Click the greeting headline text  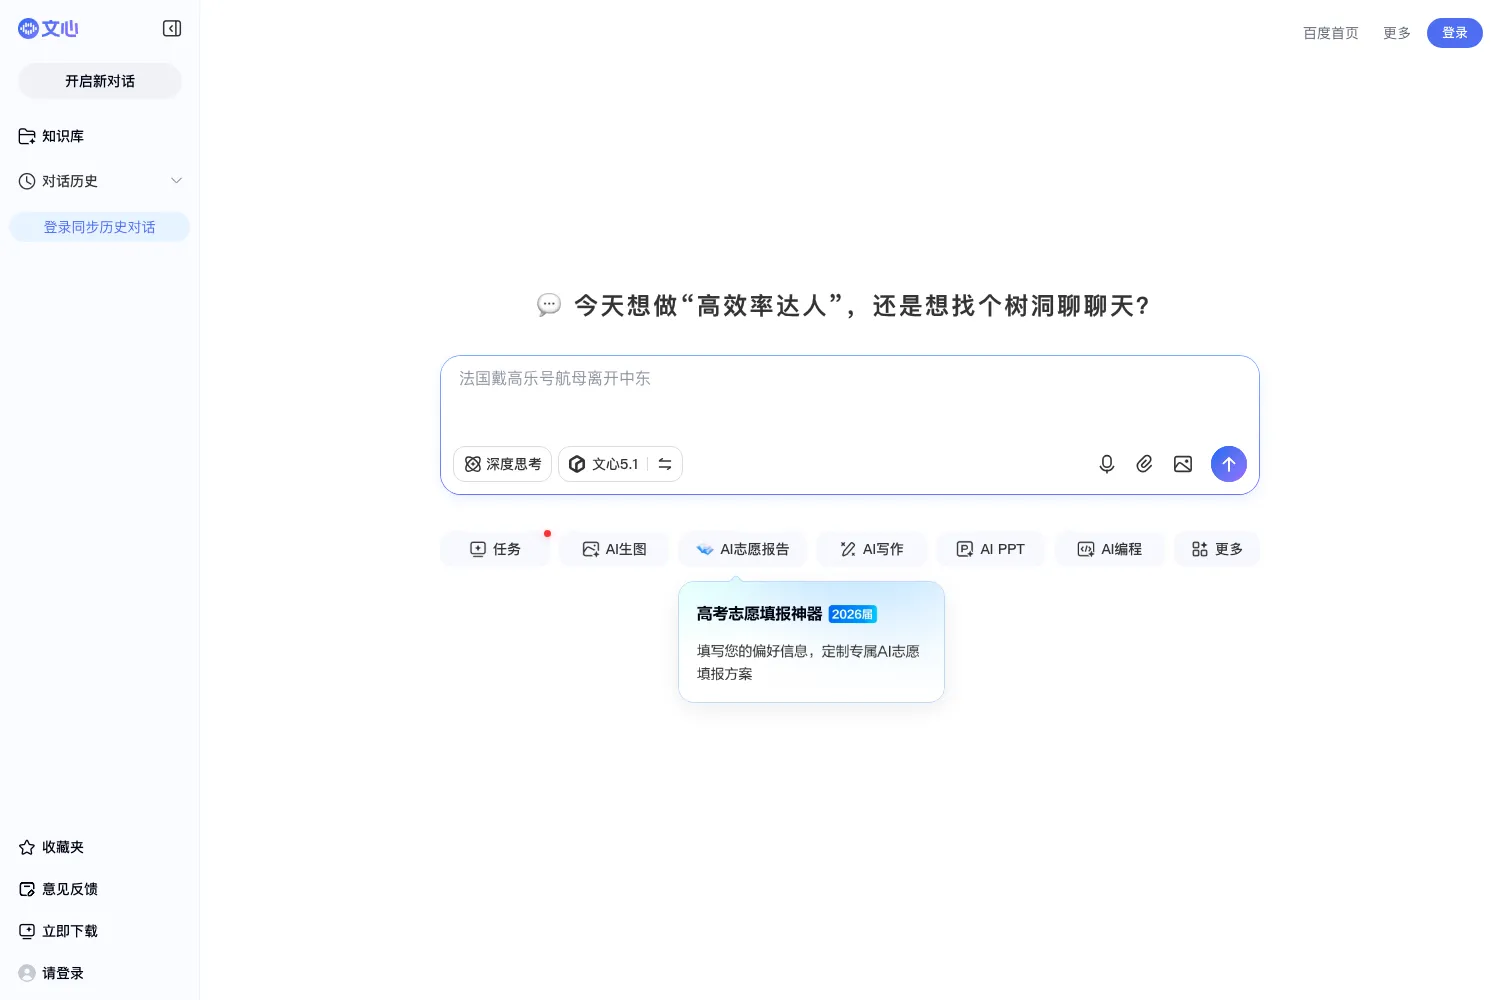point(862,305)
